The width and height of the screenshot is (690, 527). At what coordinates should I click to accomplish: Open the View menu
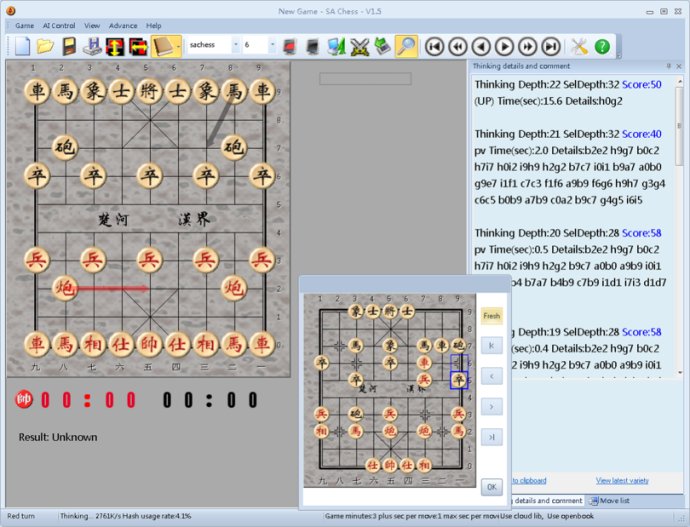(x=92, y=26)
